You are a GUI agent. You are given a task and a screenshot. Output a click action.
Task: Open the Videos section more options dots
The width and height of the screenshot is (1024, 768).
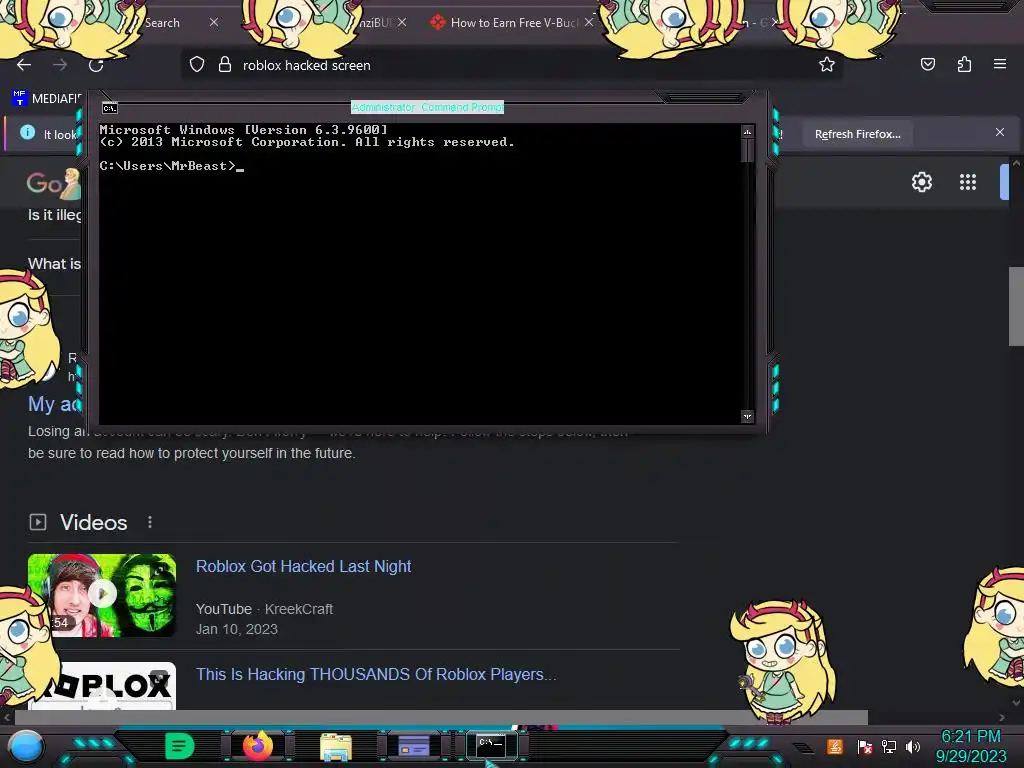pos(150,522)
